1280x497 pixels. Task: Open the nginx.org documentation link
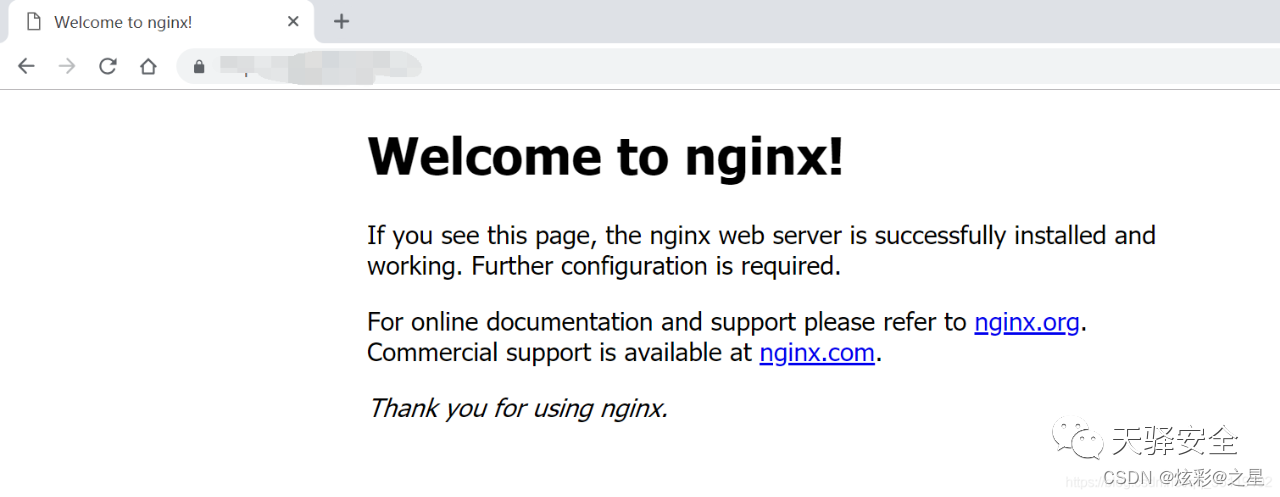click(x=1027, y=322)
